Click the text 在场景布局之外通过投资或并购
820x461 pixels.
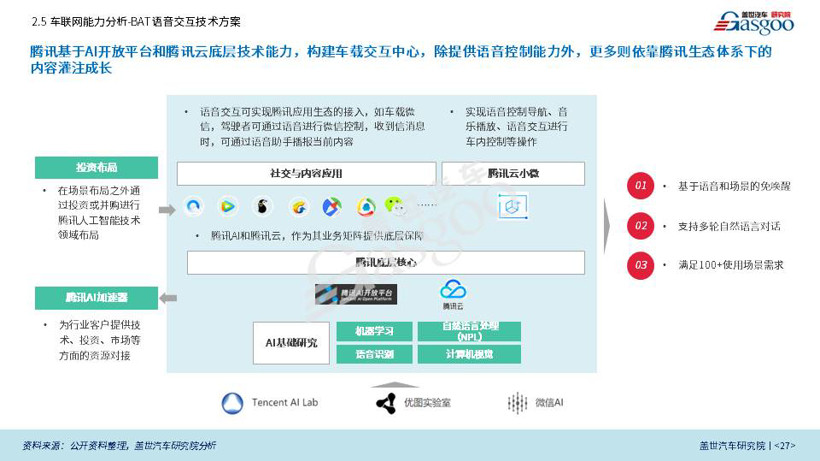pyautogui.click(x=99, y=213)
